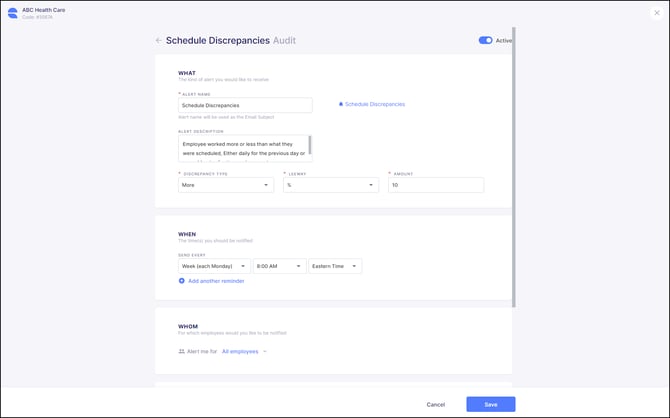This screenshot has height=418, width=670.
Task: Click the Alert Name input field
Action: point(245,105)
